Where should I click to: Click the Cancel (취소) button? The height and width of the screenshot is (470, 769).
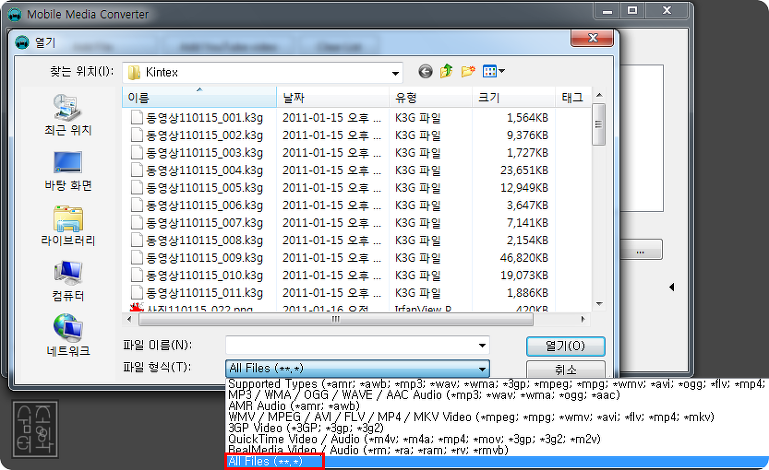click(565, 369)
